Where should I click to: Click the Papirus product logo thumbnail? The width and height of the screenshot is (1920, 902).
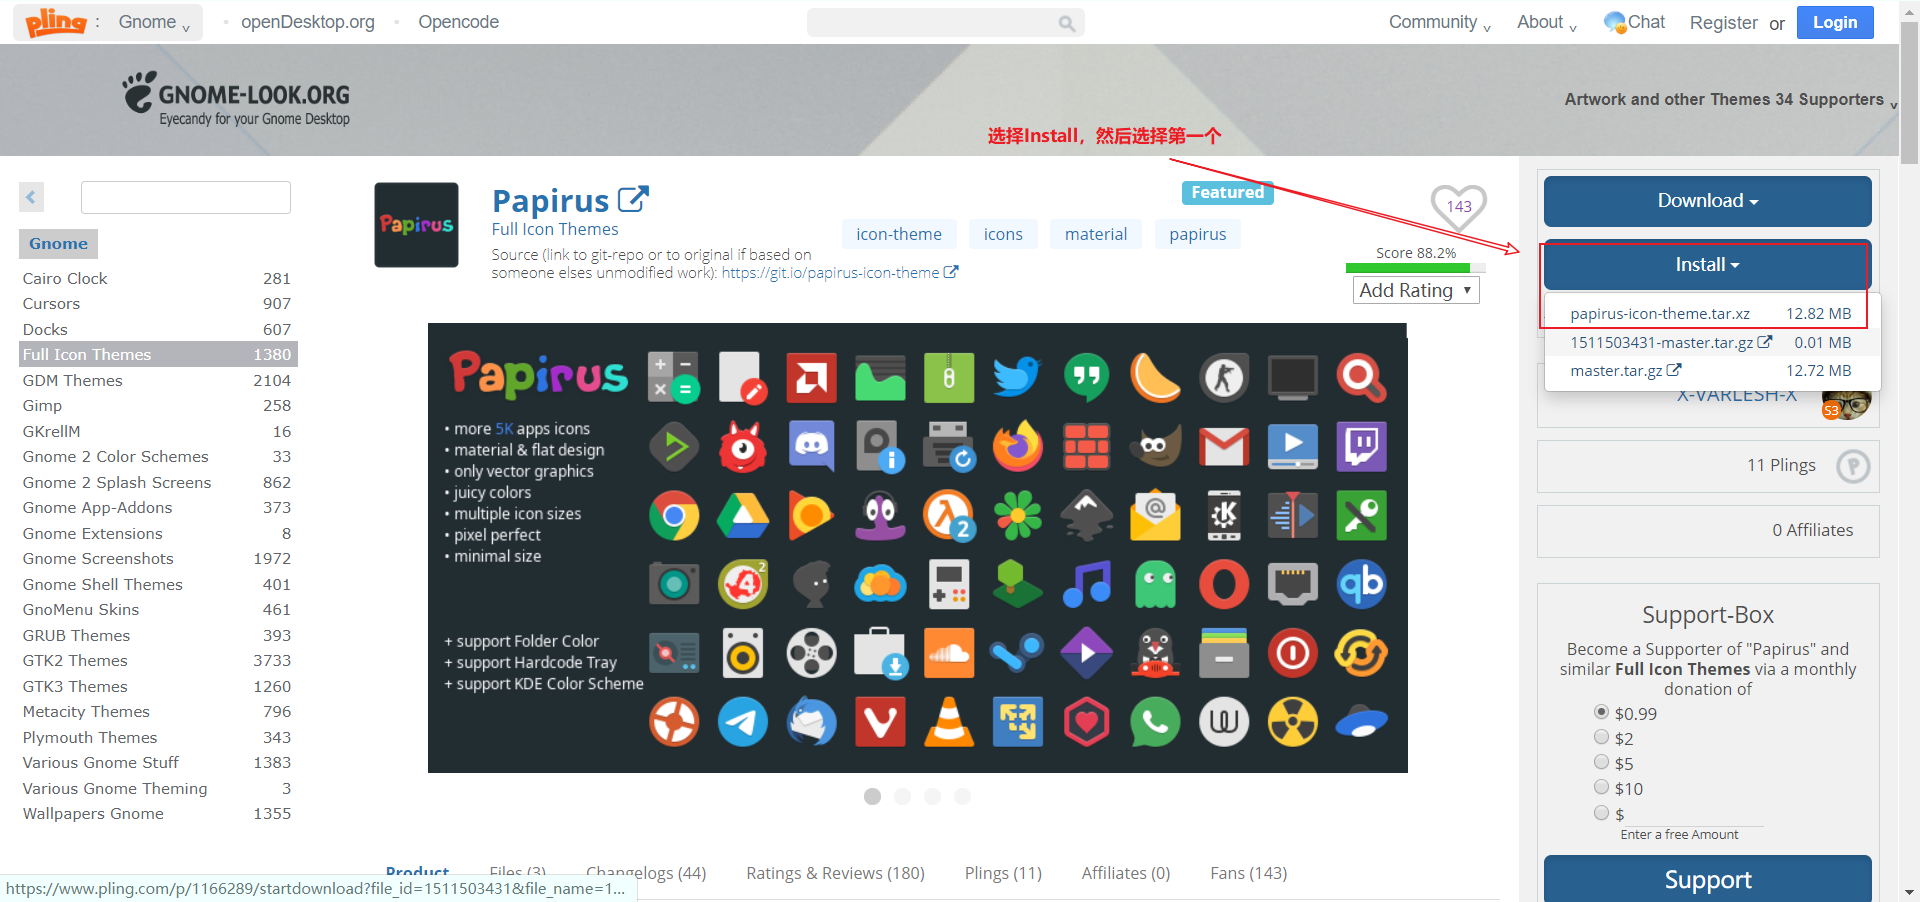(416, 225)
